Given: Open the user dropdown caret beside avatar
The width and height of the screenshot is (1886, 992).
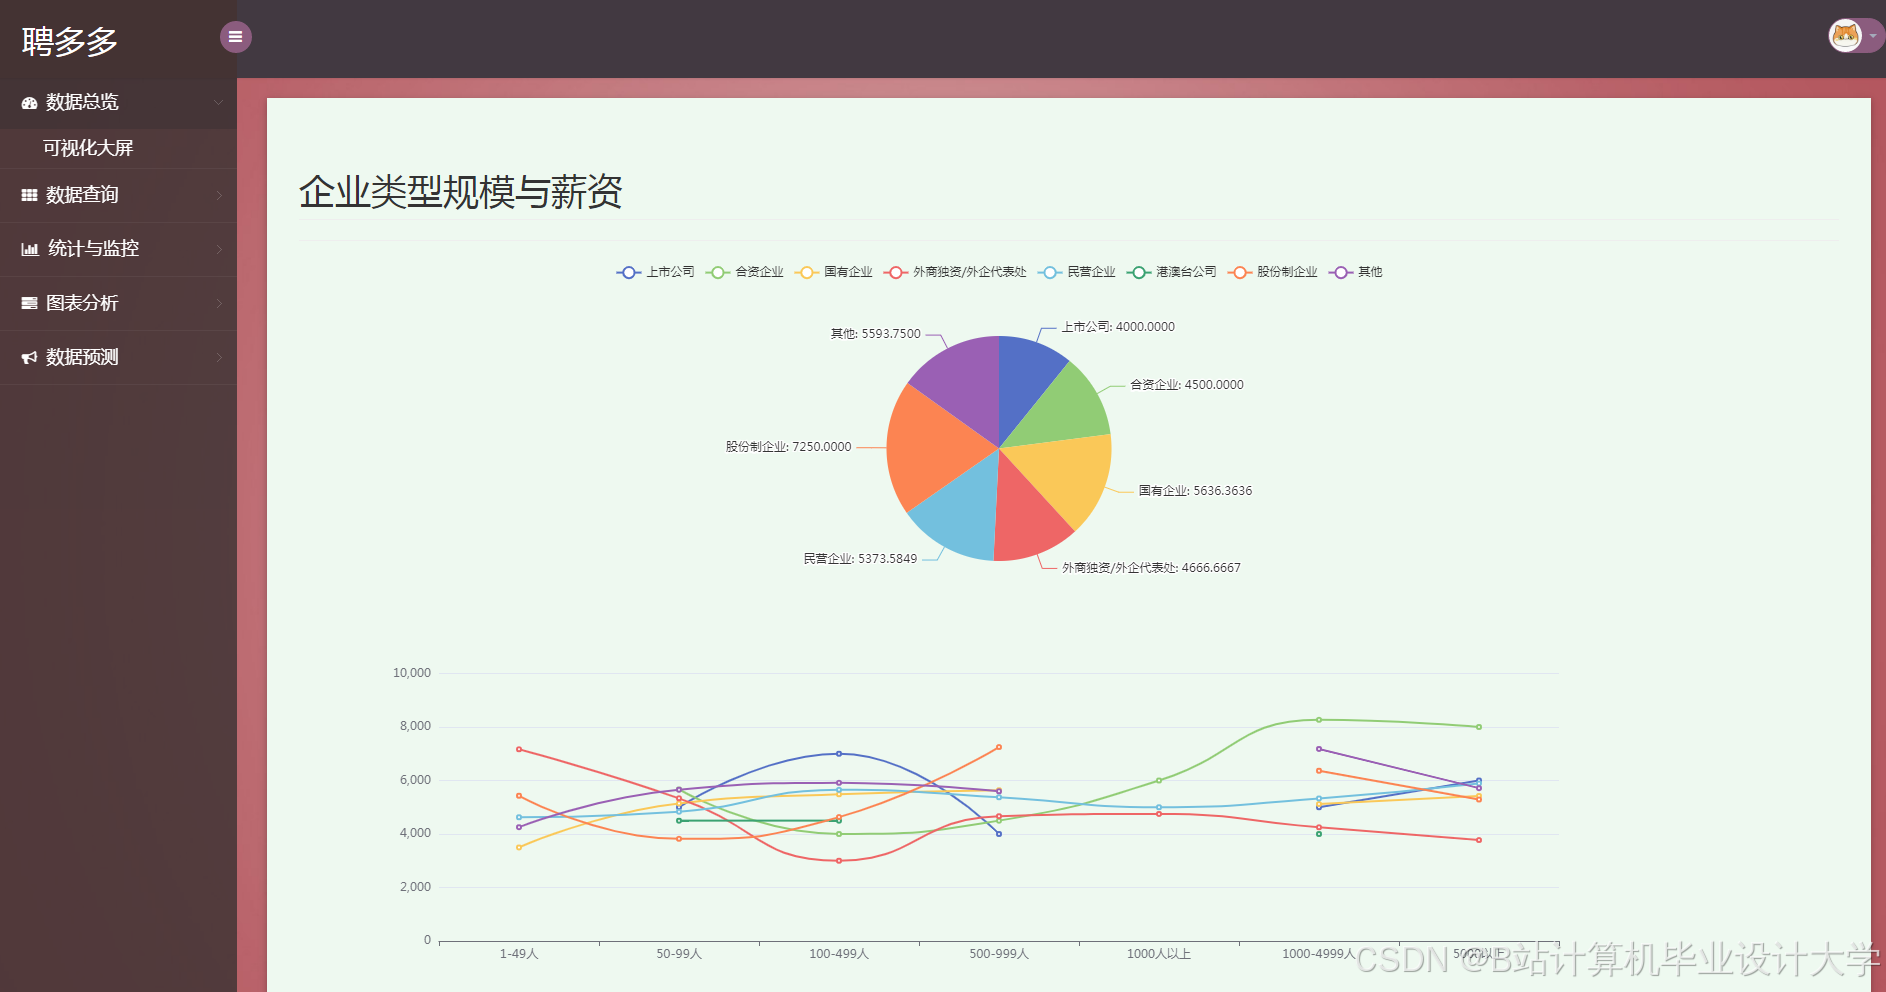Looking at the screenshot, I should pyautogui.click(x=1873, y=36).
